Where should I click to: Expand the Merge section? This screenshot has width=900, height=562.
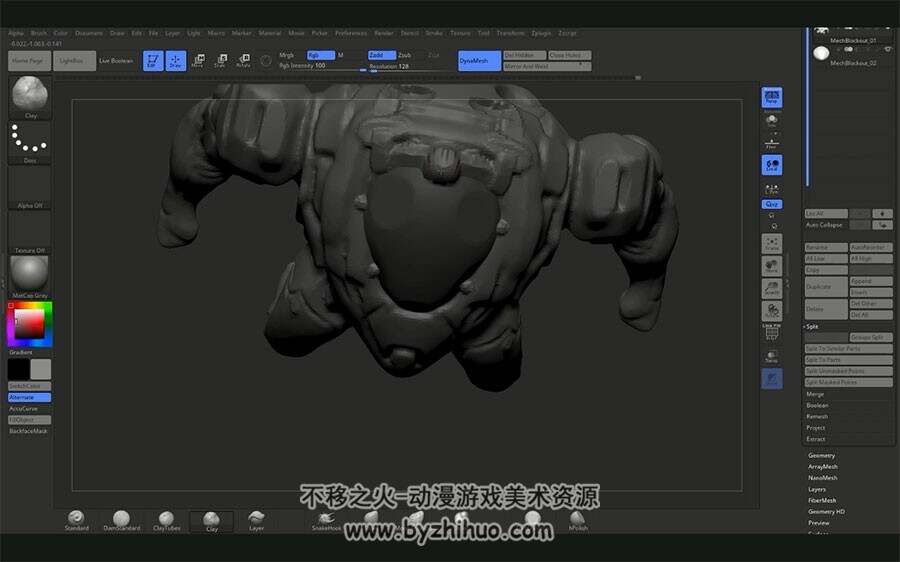[x=815, y=394]
